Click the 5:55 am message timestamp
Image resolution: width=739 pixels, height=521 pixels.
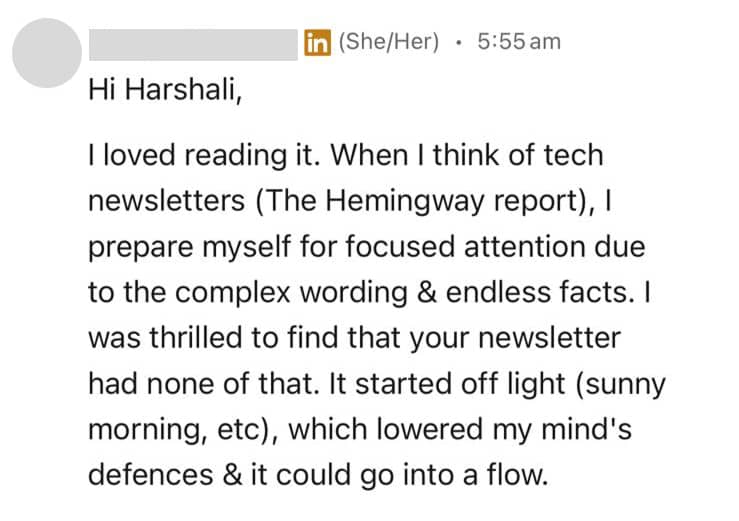(519, 41)
